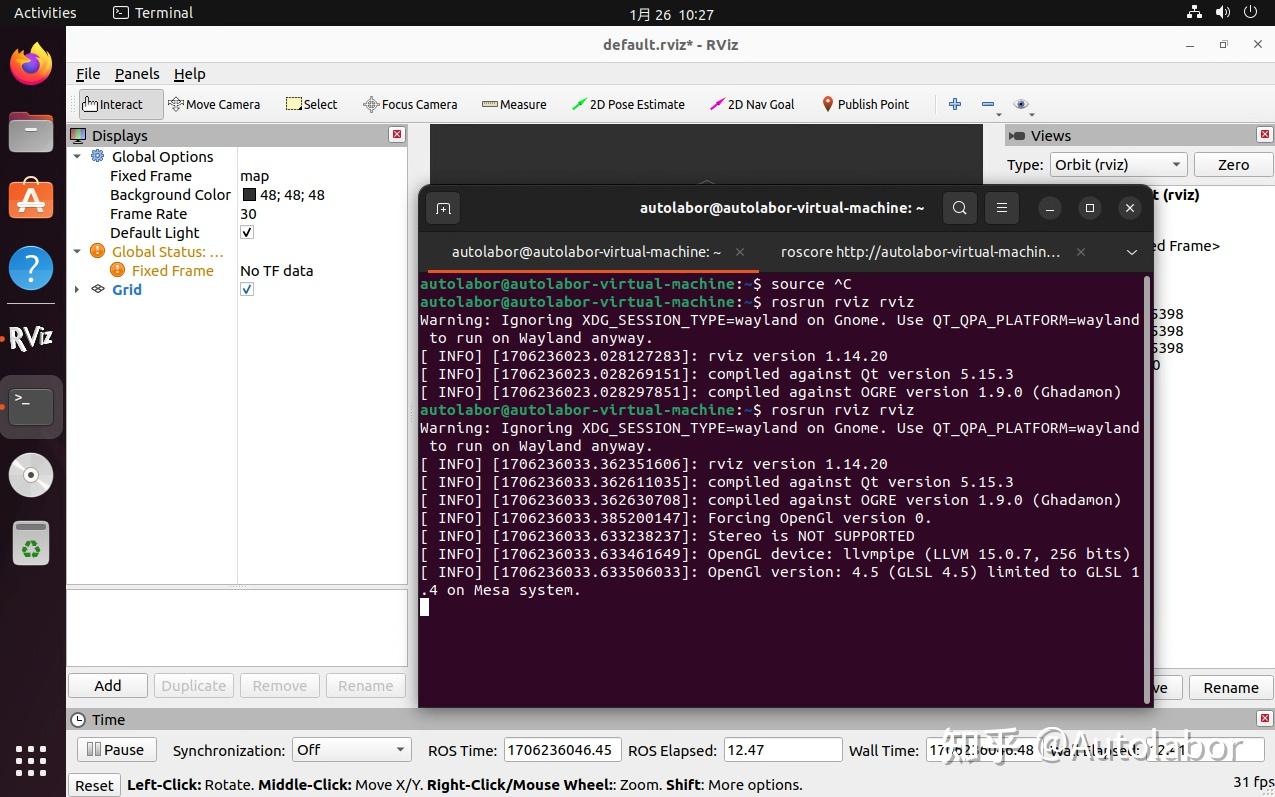Pause the Time playback
The image size is (1275, 797).
tap(115, 749)
